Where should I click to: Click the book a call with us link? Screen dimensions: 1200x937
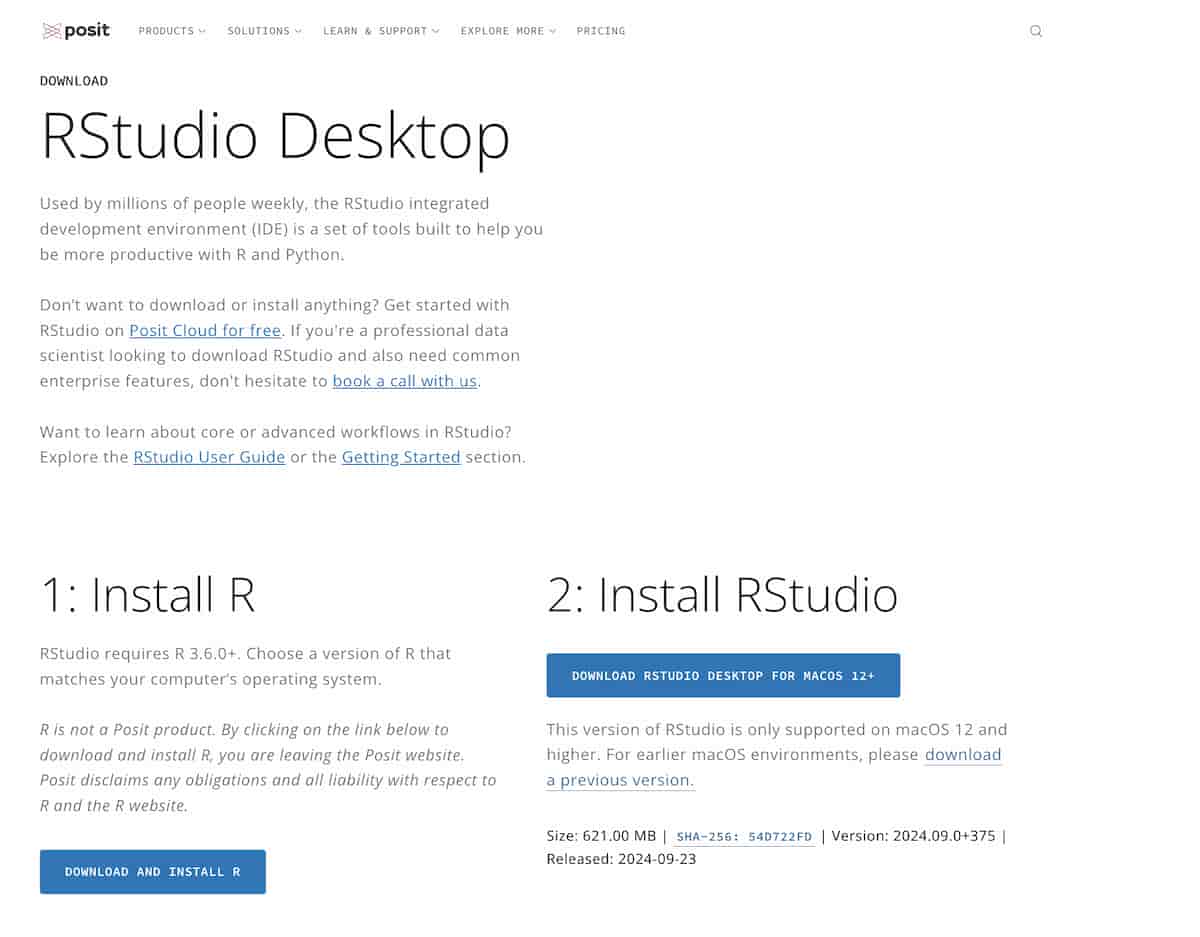404,381
